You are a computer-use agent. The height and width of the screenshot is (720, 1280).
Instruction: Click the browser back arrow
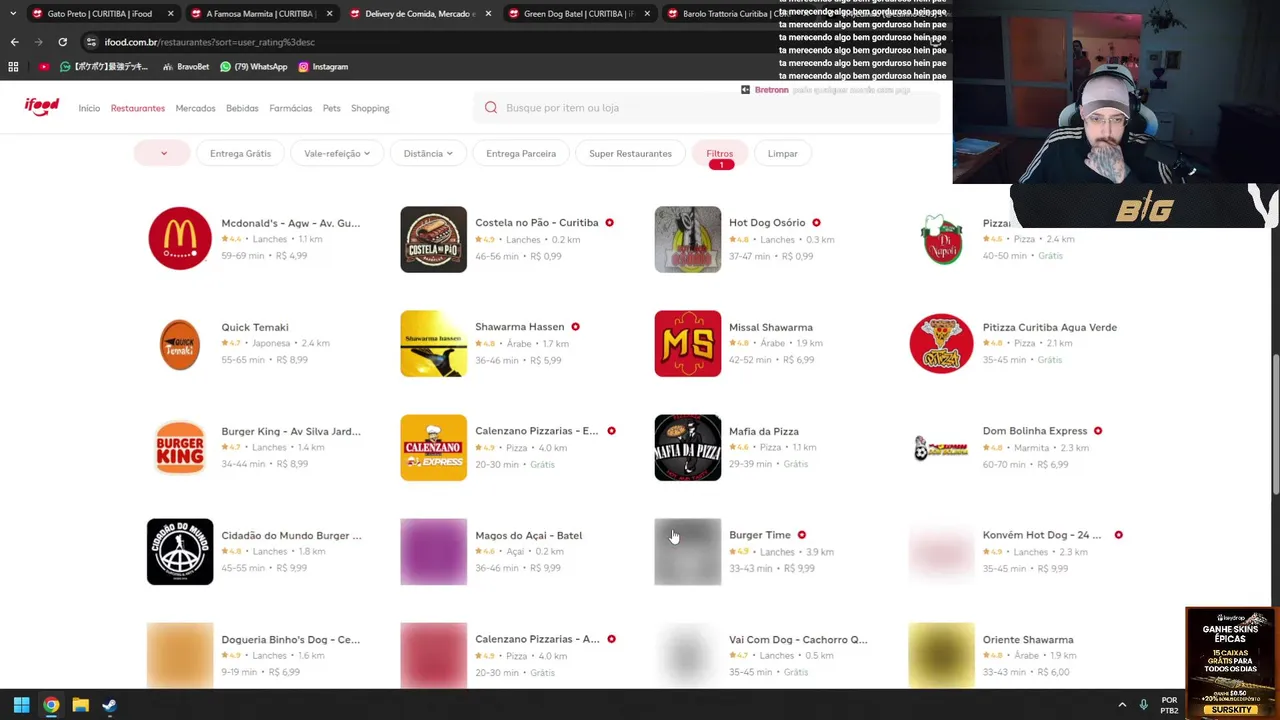coord(14,42)
